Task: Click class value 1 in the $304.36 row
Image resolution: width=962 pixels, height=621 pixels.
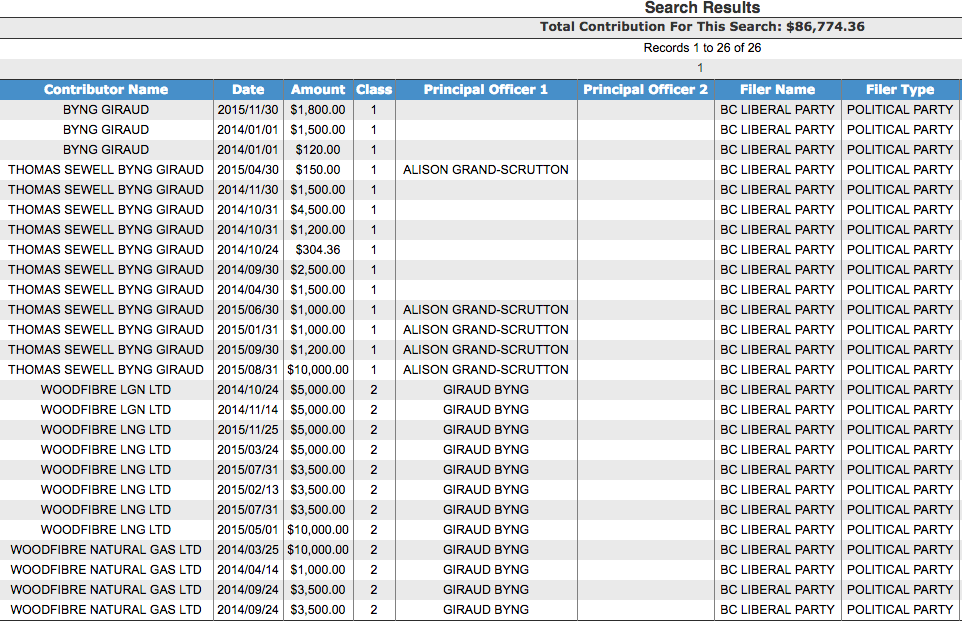Action: [x=374, y=250]
